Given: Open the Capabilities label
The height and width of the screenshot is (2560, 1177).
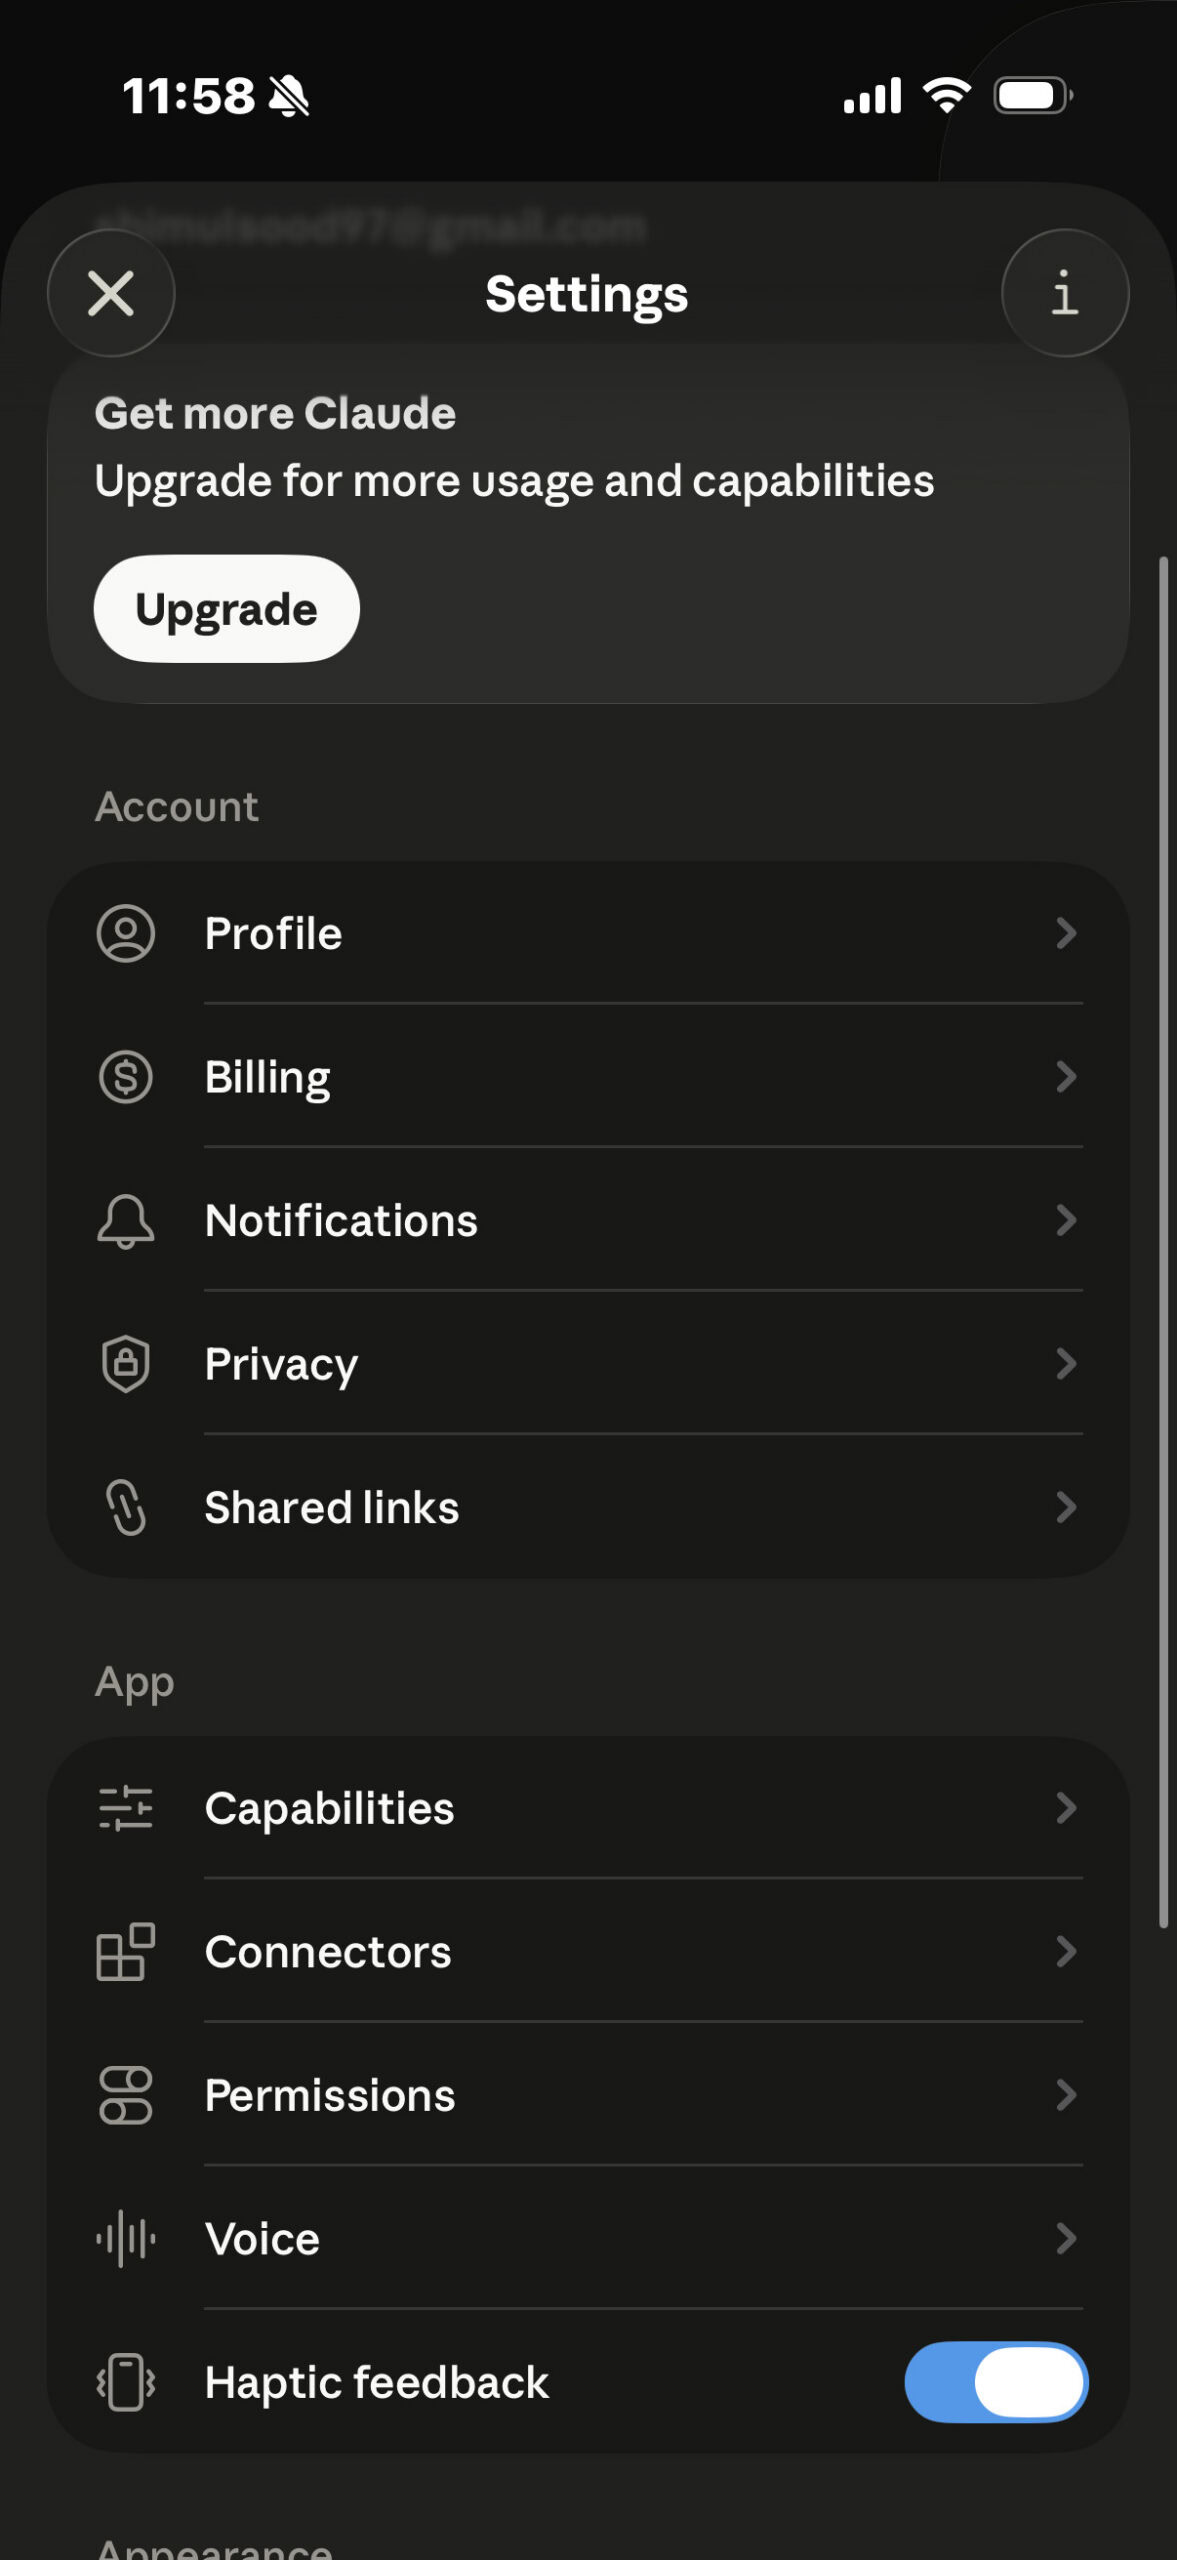Looking at the screenshot, I should point(329,1810).
